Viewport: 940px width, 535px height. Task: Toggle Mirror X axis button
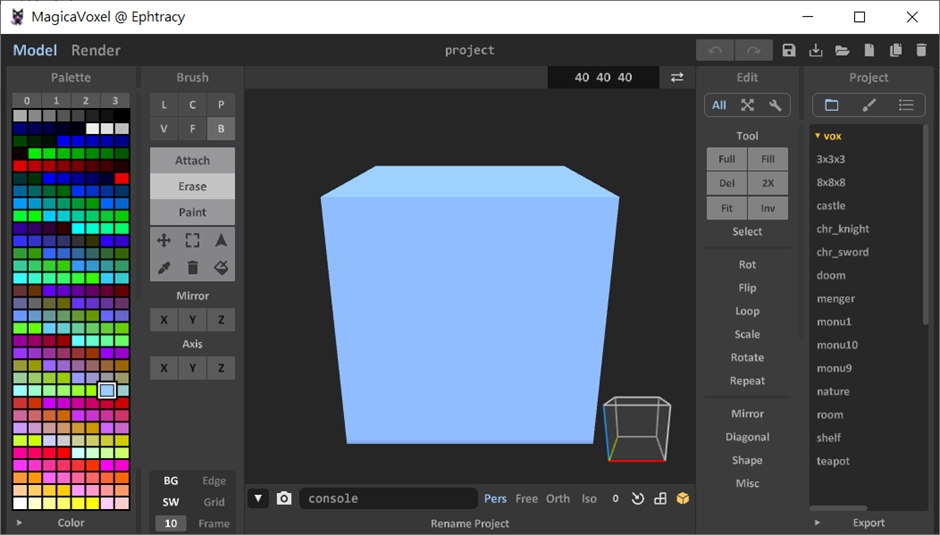pyautogui.click(x=164, y=320)
